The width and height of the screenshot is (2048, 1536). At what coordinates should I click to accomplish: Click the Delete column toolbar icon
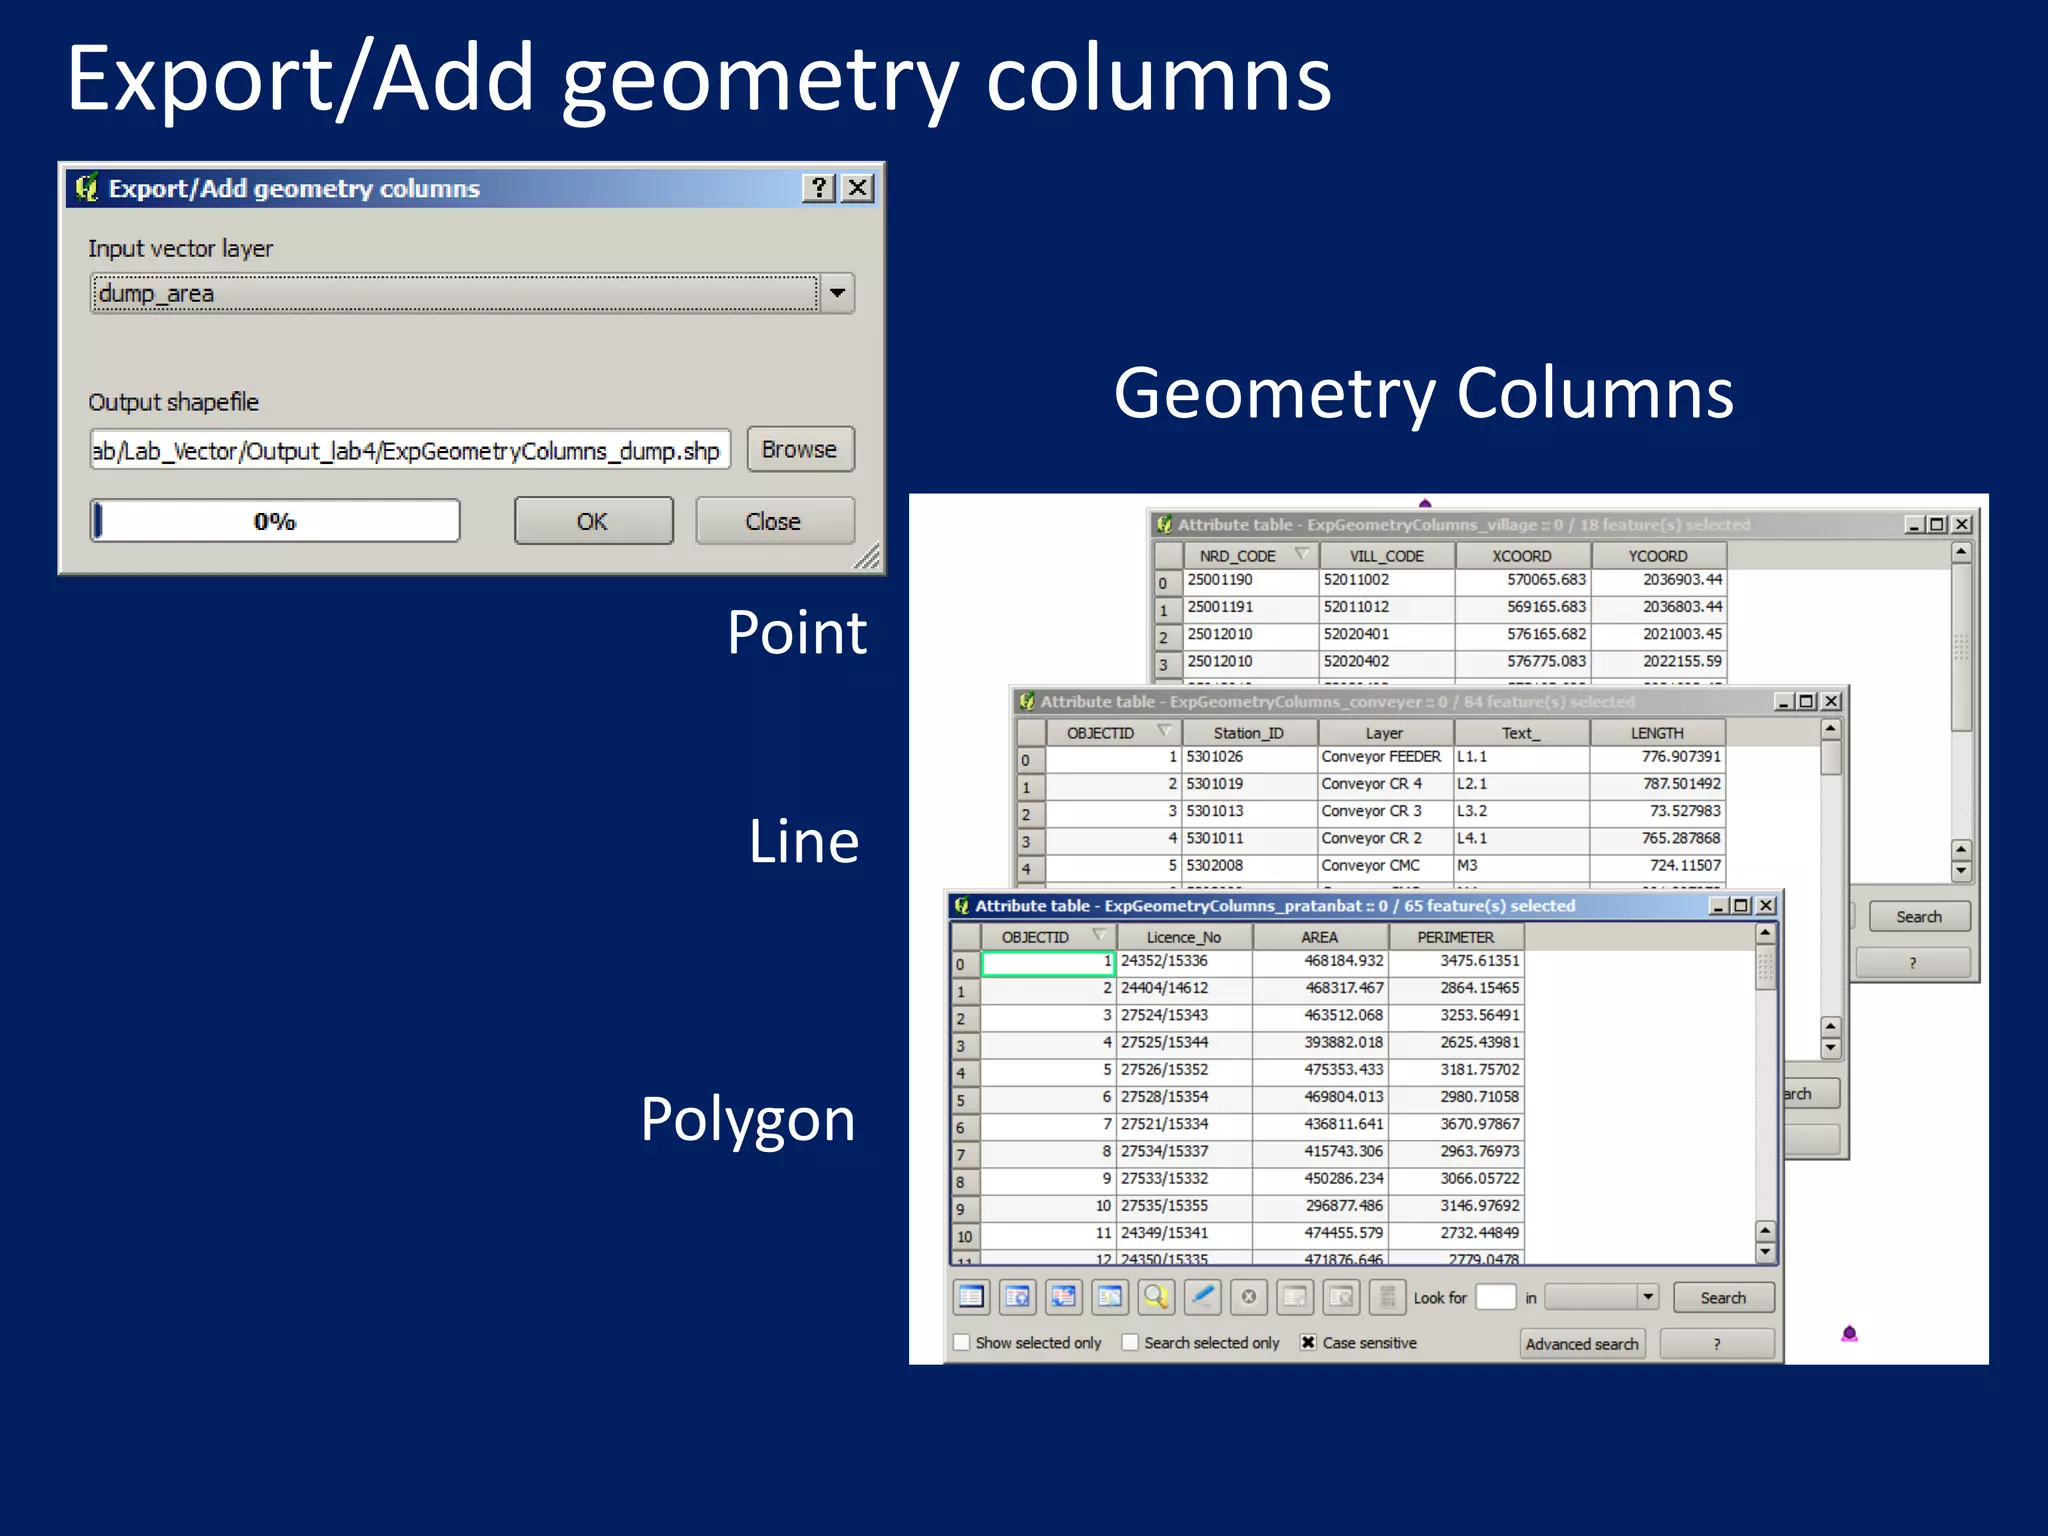coord(1342,1297)
